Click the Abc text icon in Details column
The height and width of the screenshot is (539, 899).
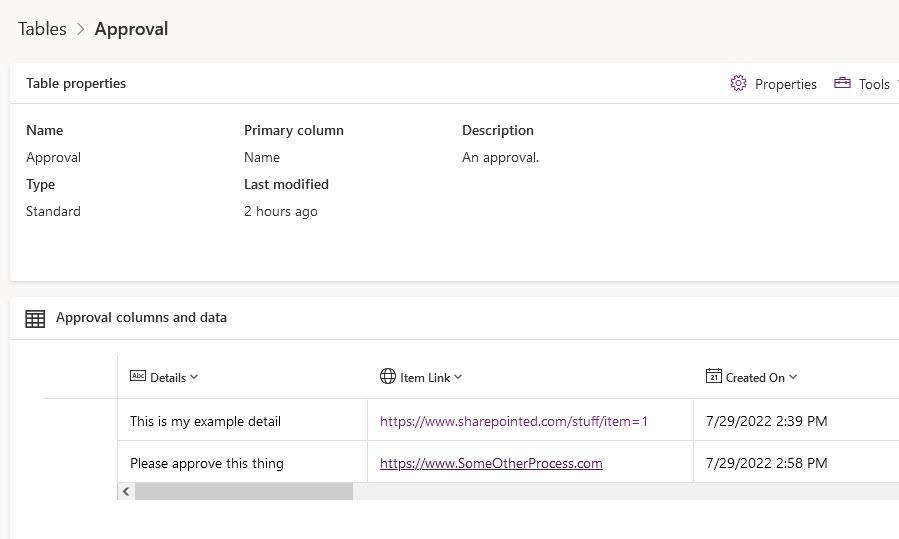tap(138, 376)
